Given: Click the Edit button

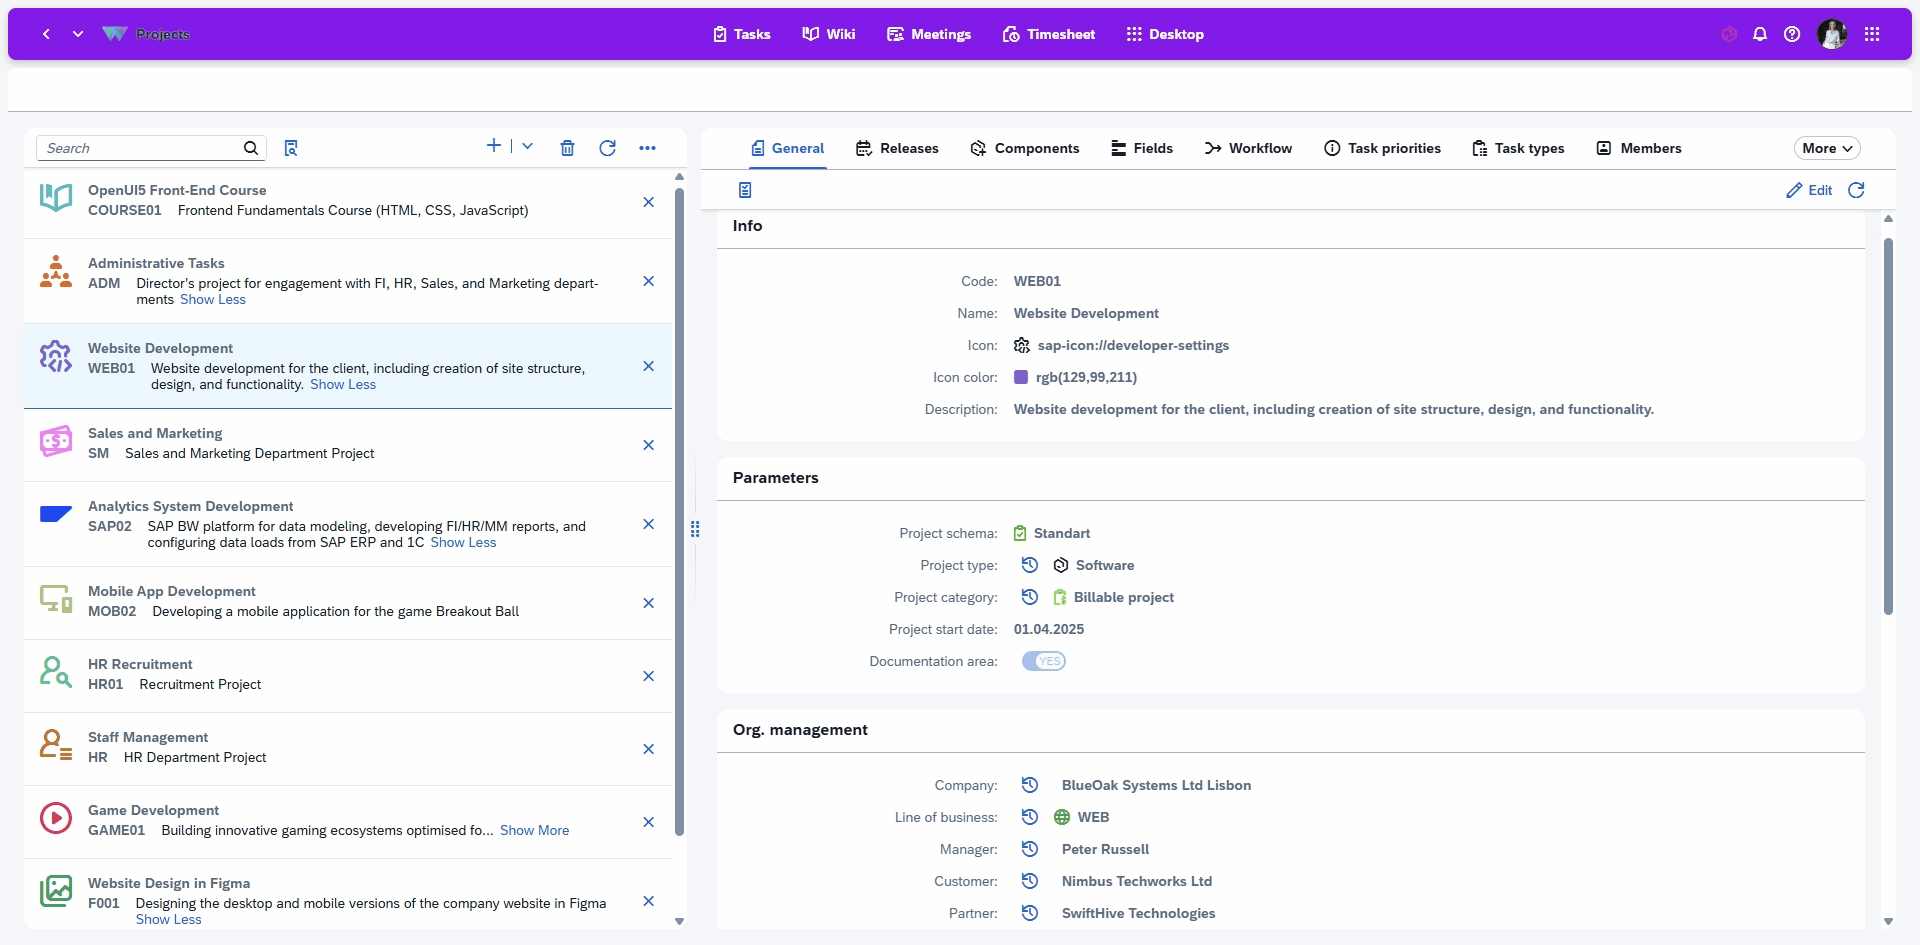Looking at the screenshot, I should click(x=1809, y=190).
